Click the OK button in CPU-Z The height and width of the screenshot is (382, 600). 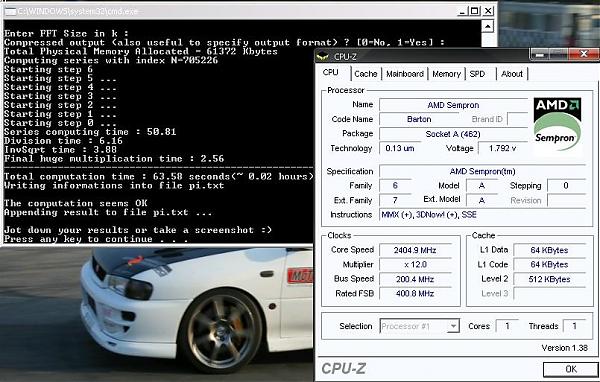(x=571, y=369)
